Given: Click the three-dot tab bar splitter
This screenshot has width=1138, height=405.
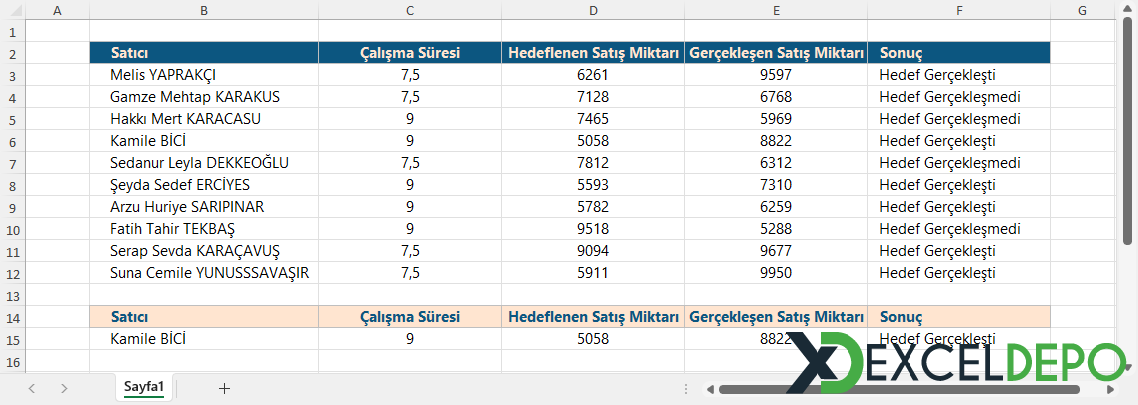Looking at the screenshot, I should (685, 389).
